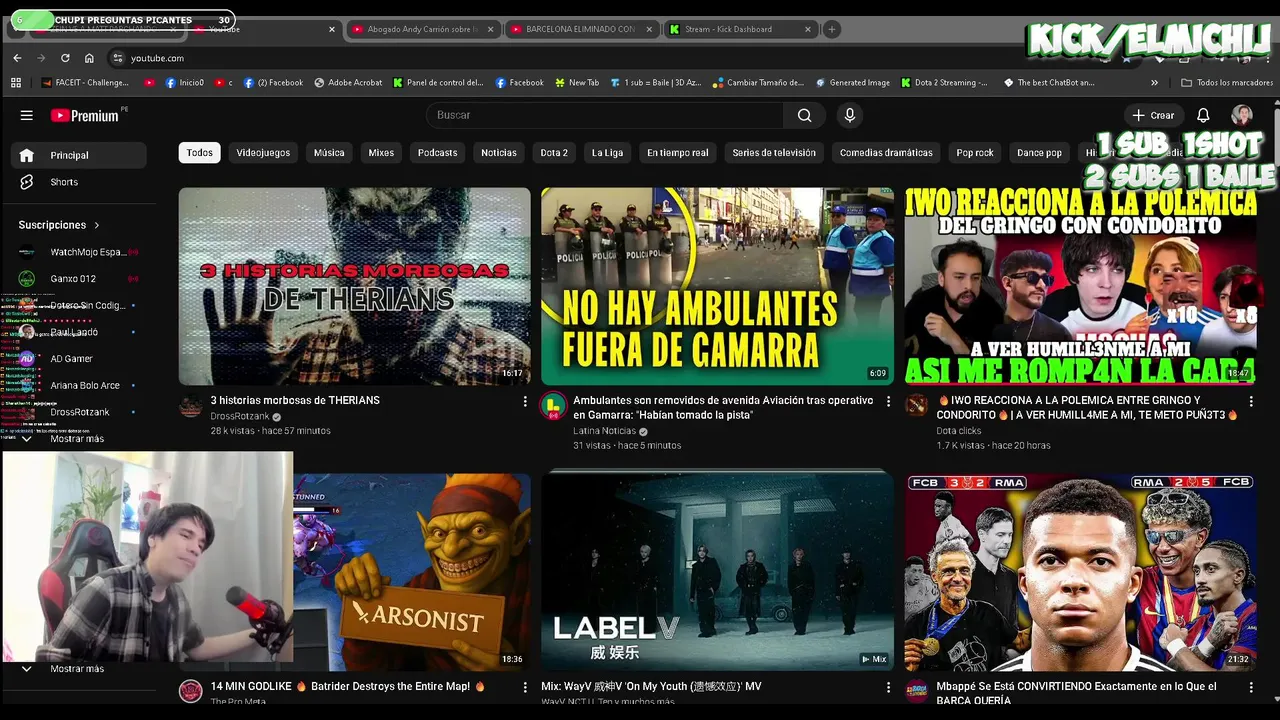The height and width of the screenshot is (720, 1280).
Task: Go to YouTube Premium logo home
Action: click(85, 115)
